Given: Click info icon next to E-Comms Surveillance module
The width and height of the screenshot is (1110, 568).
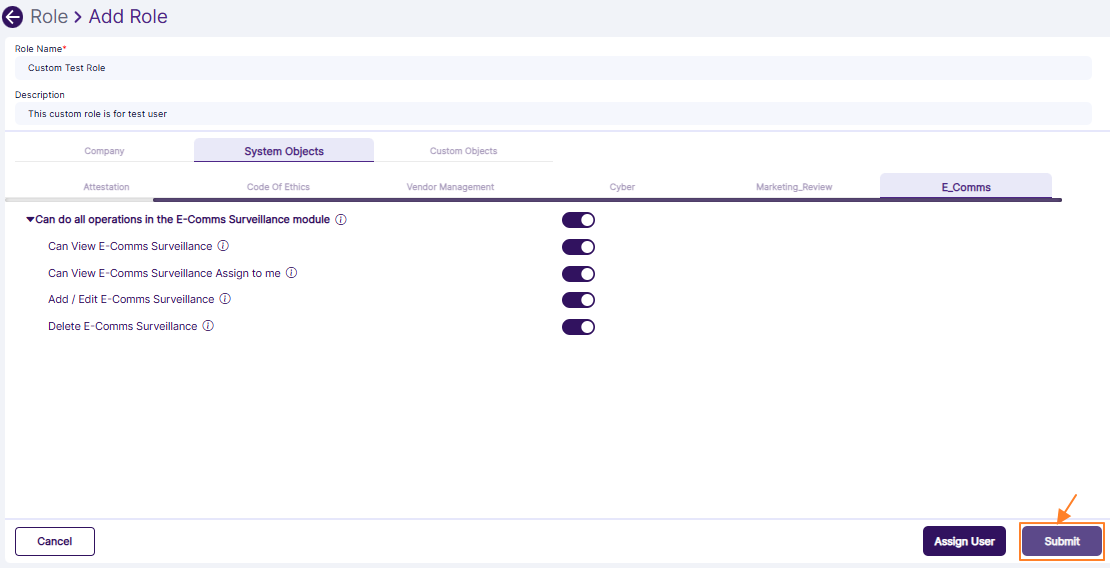Looking at the screenshot, I should point(341,220).
